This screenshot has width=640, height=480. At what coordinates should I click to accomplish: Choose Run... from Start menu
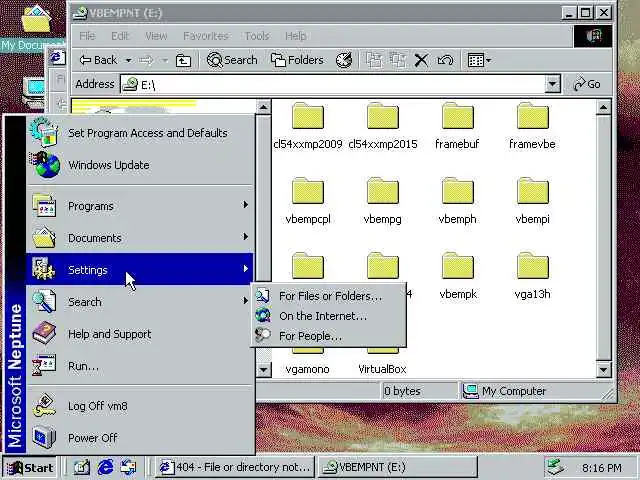point(140,366)
